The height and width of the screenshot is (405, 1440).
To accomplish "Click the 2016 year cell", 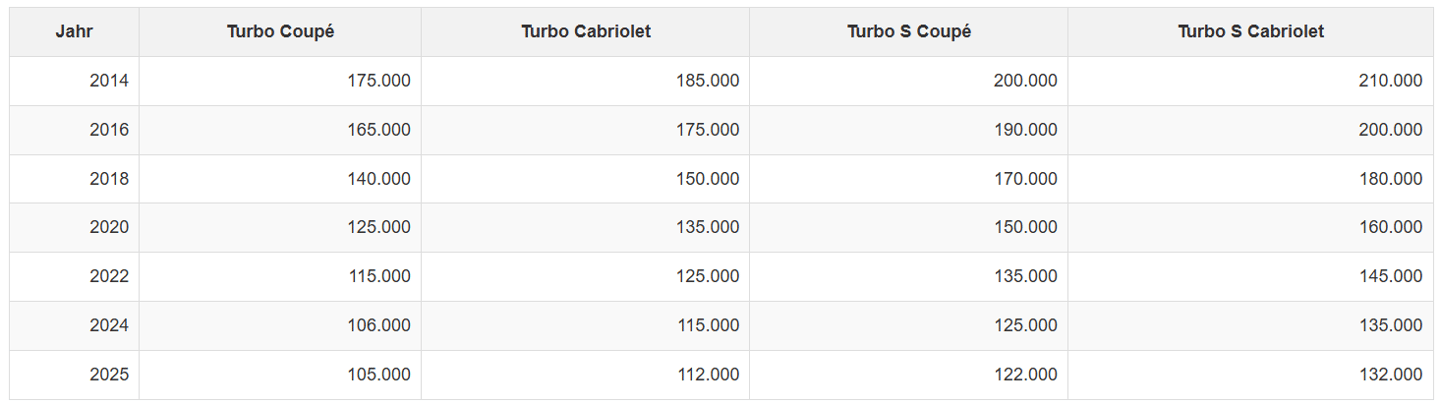I will click(x=75, y=130).
